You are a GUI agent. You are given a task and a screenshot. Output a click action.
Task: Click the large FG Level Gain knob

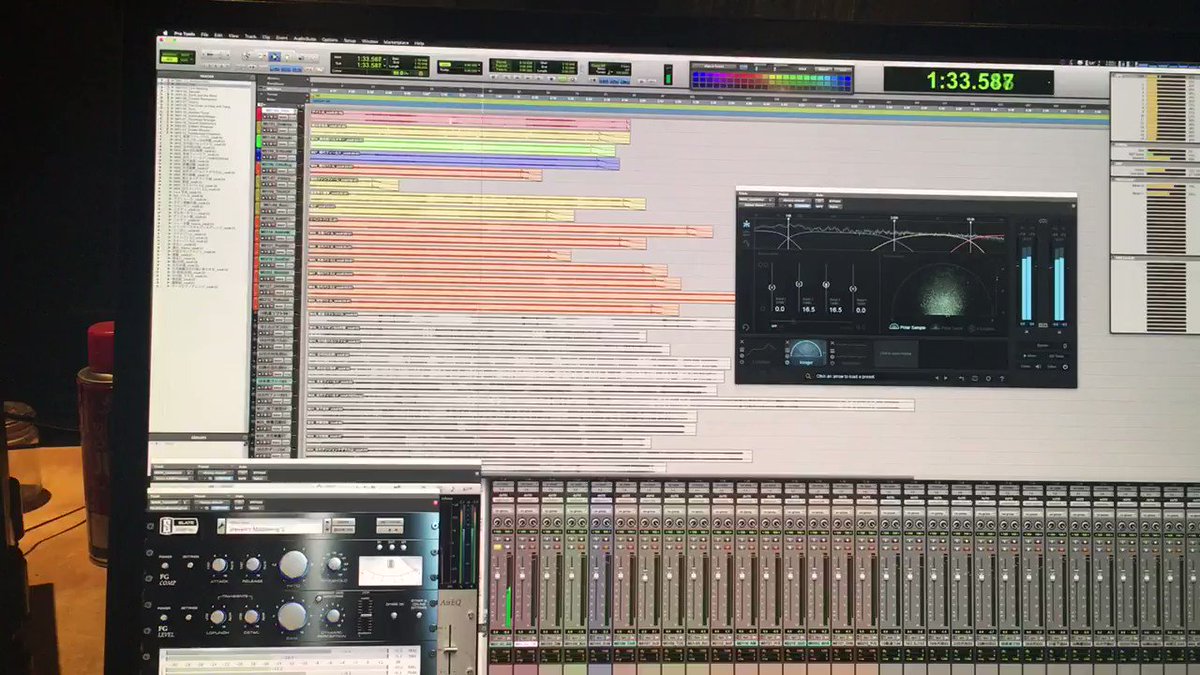[x=292, y=616]
